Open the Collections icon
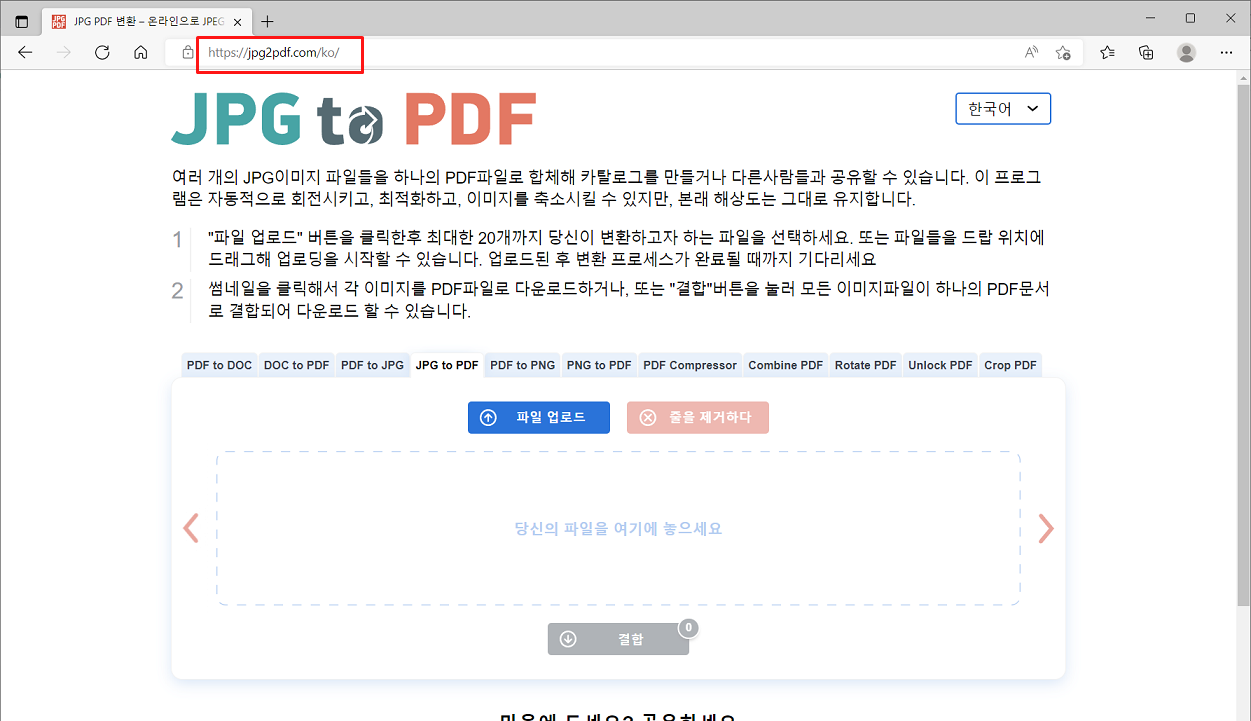1251x721 pixels. pos(1146,53)
